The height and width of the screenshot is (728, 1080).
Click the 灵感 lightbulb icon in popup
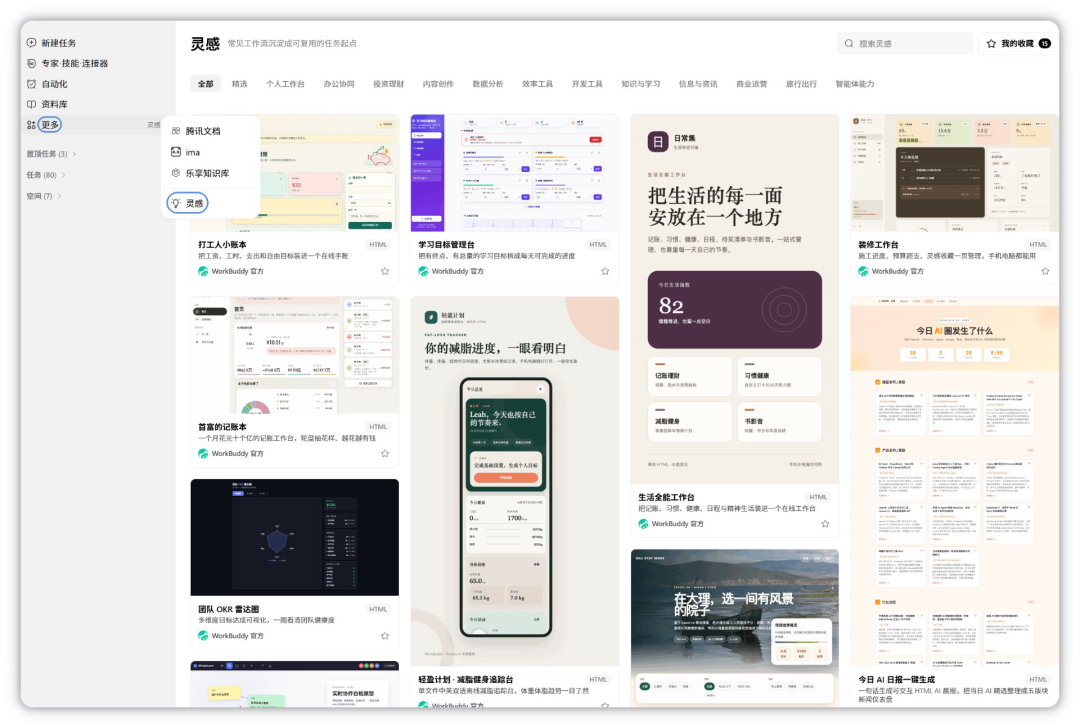176,203
